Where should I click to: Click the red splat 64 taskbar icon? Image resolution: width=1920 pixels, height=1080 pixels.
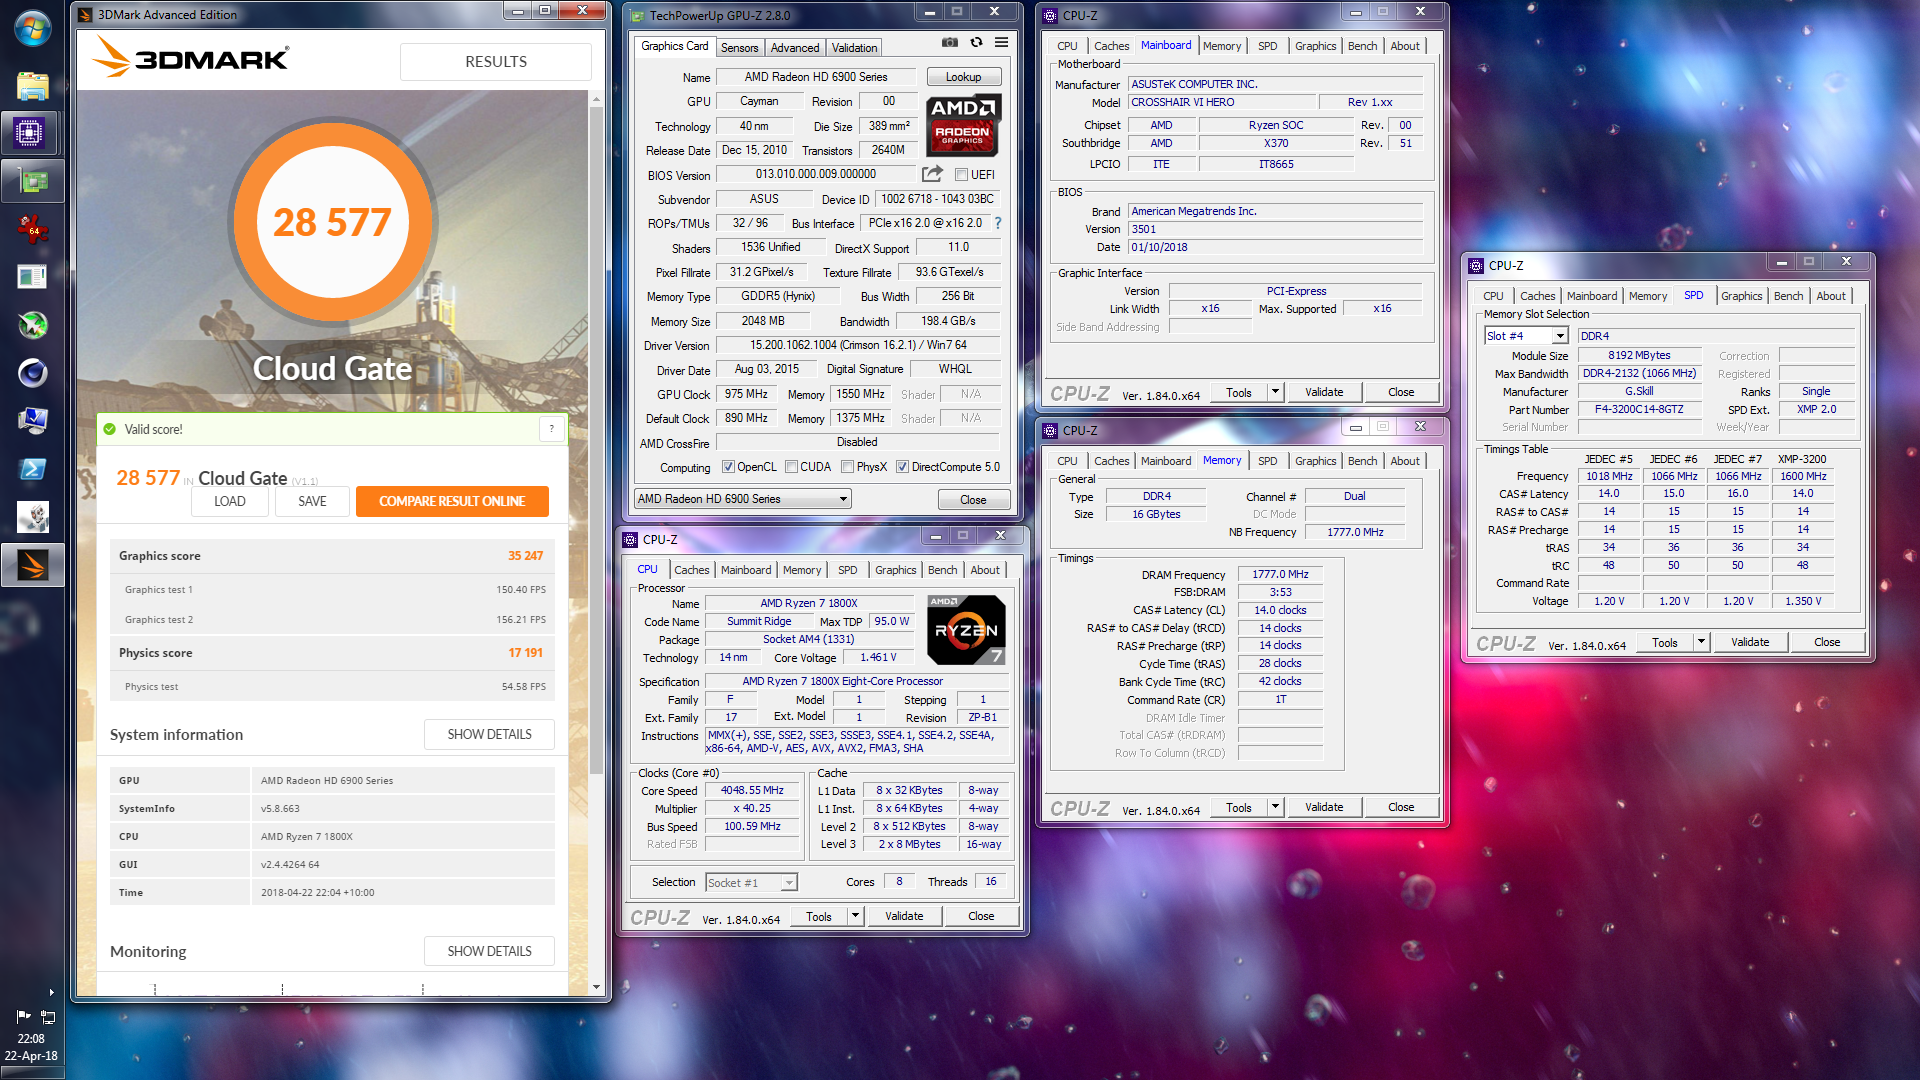pos(32,229)
